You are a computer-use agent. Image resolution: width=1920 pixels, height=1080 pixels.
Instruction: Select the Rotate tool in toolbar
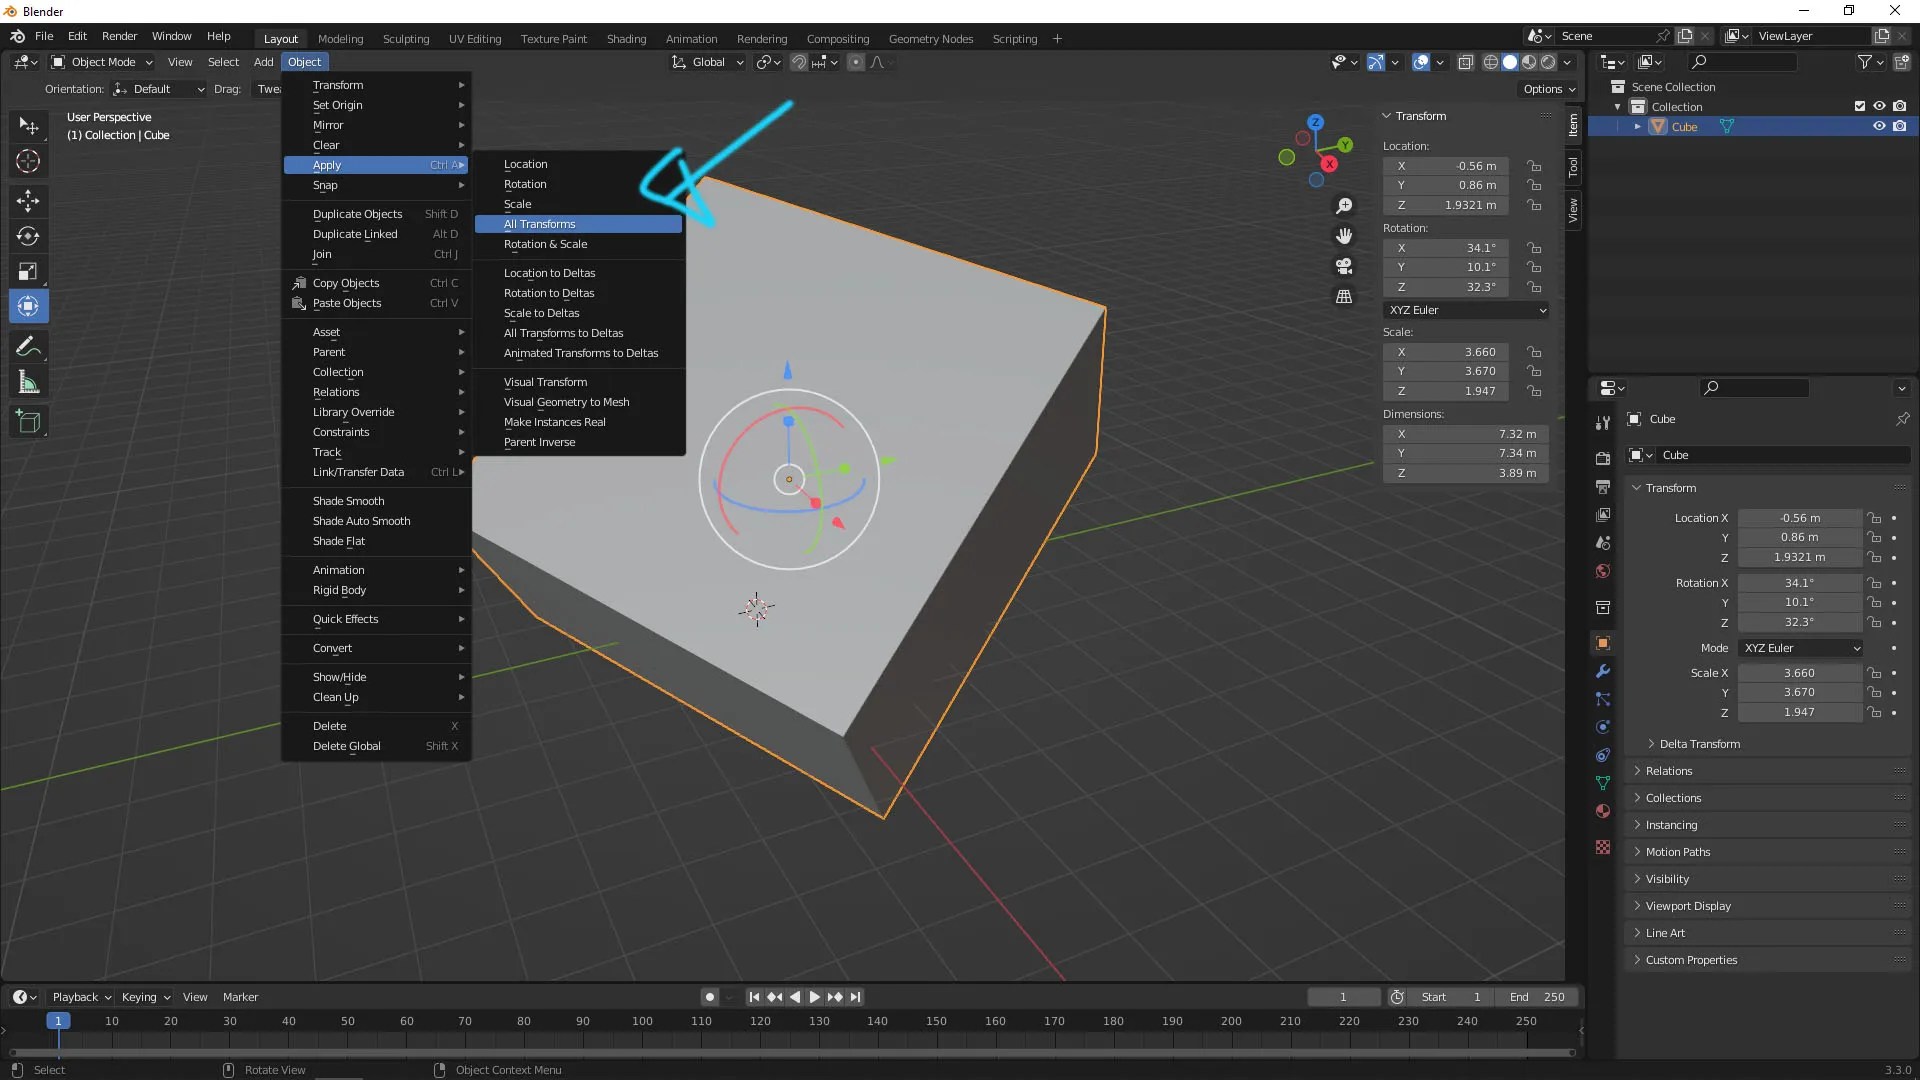(28, 237)
